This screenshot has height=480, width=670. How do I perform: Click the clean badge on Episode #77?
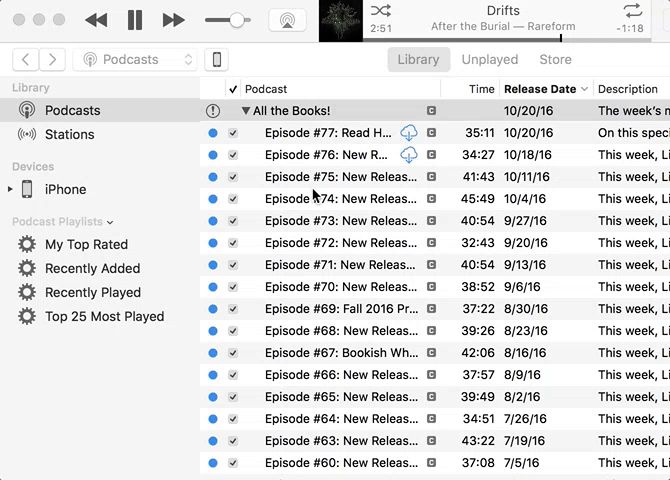(432, 133)
